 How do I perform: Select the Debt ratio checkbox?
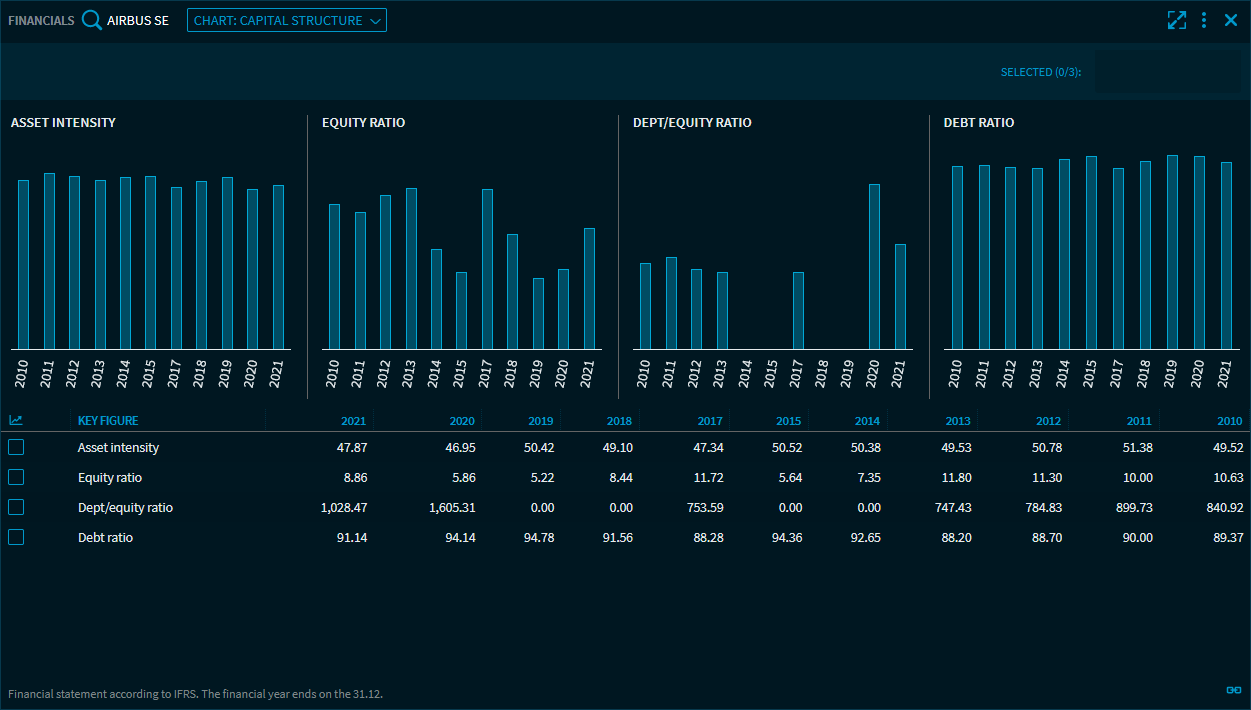[16, 537]
